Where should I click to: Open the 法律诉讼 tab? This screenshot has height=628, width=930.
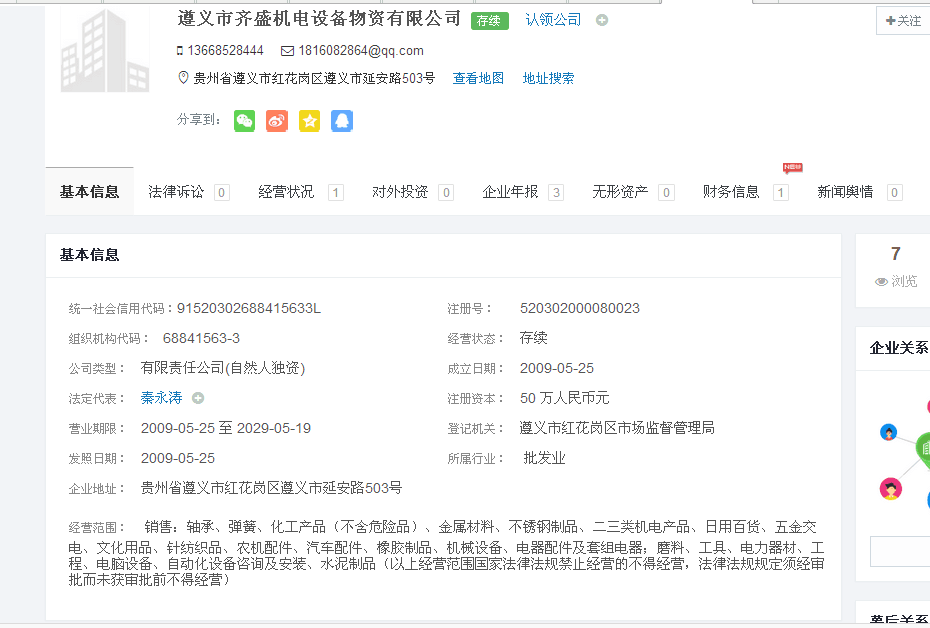click(x=176, y=192)
